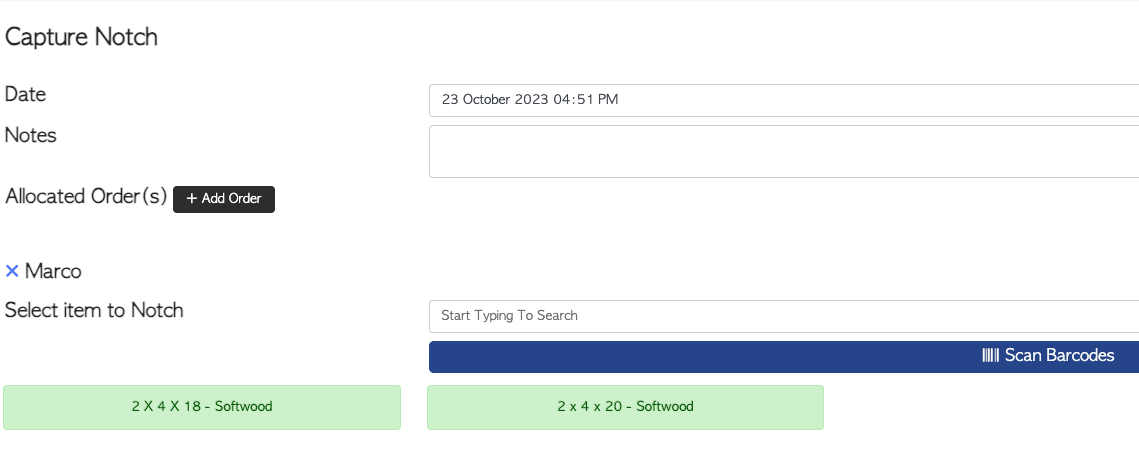This screenshot has width=1139, height=460.
Task: Click the Notes label text
Action: [31, 136]
